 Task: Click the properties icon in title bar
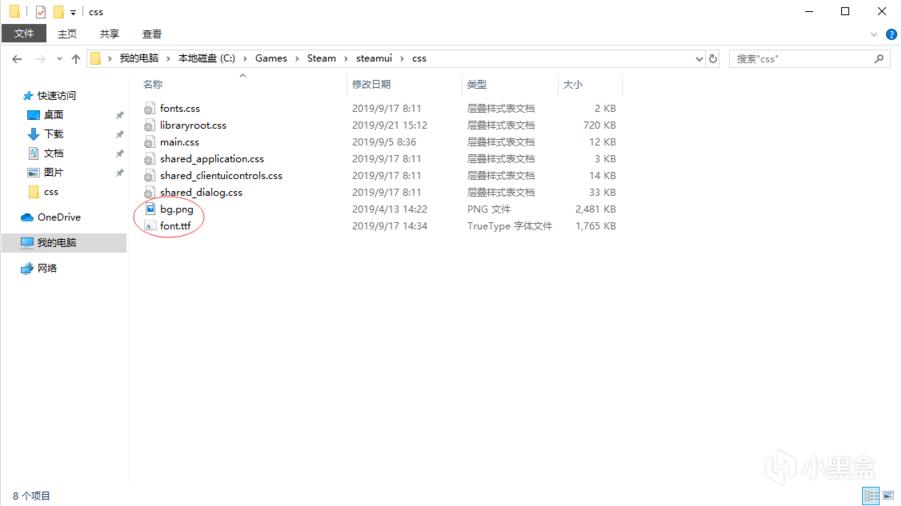(x=40, y=12)
